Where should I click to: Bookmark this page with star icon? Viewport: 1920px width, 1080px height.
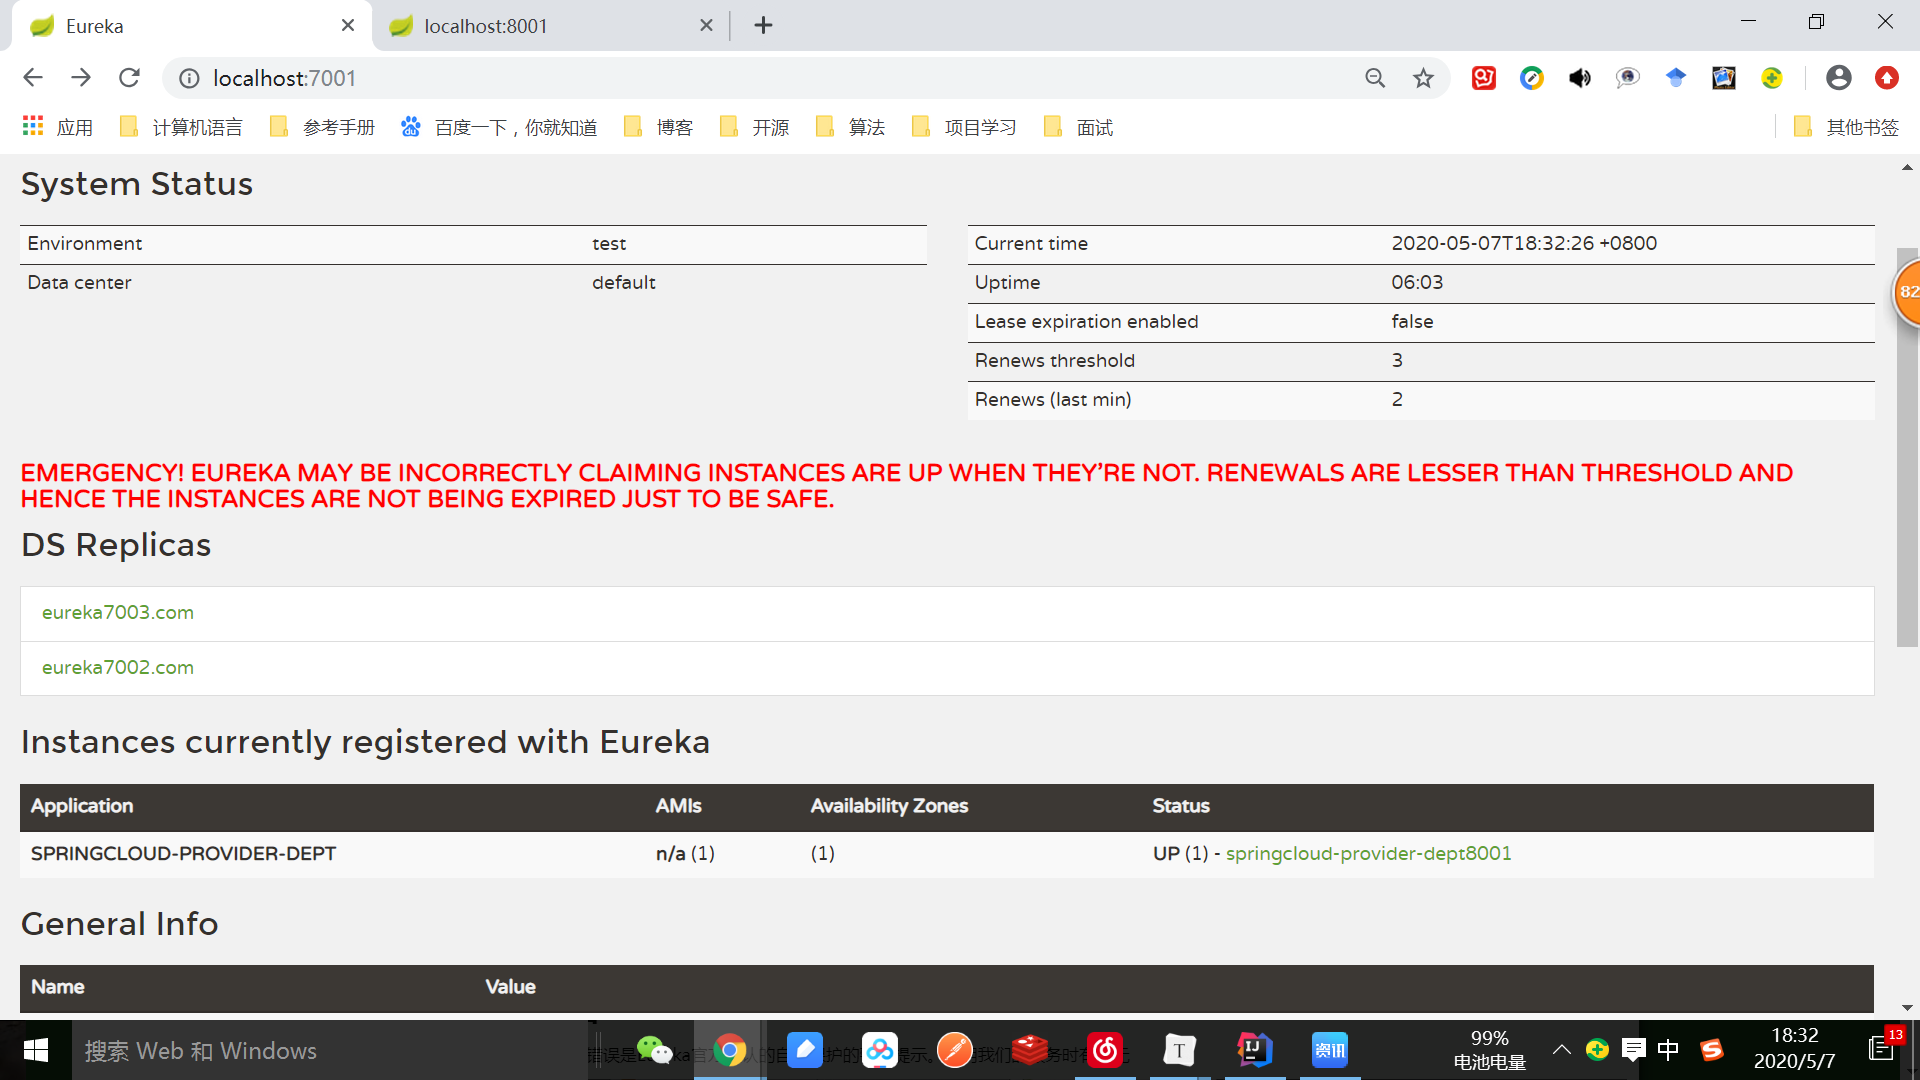[x=1423, y=78]
